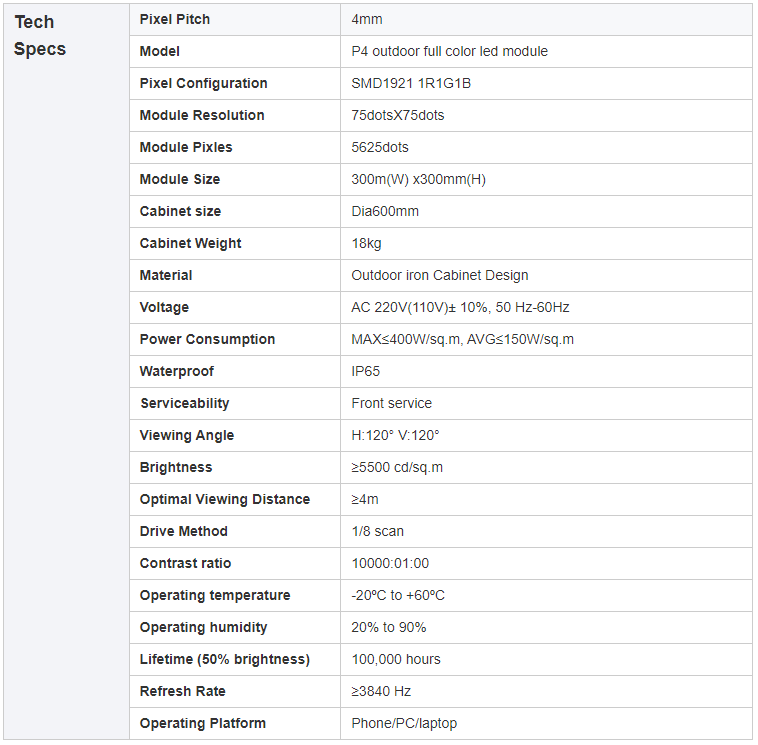Select the 5625dots value
Screen dimensions: 758x745
(x=380, y=147)
